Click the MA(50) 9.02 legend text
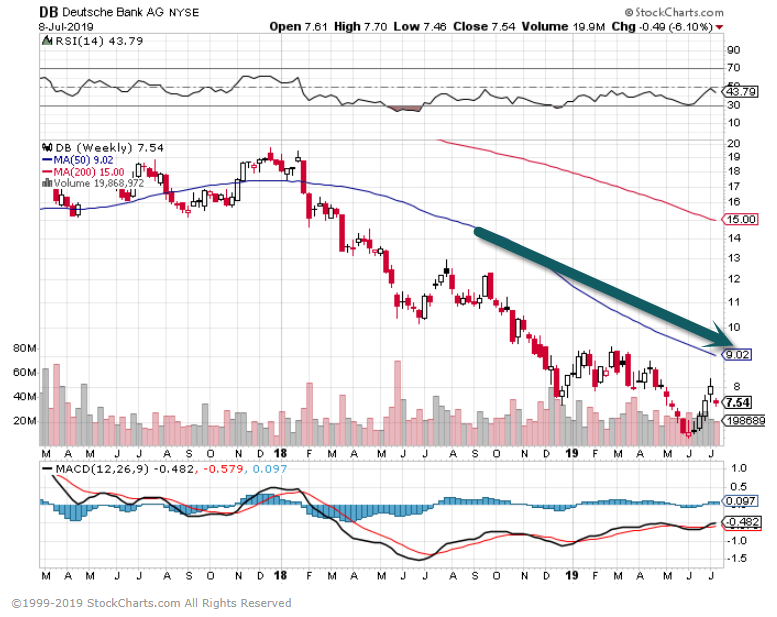Viewport: 777px width, 617px height. [x=83, y=160]
